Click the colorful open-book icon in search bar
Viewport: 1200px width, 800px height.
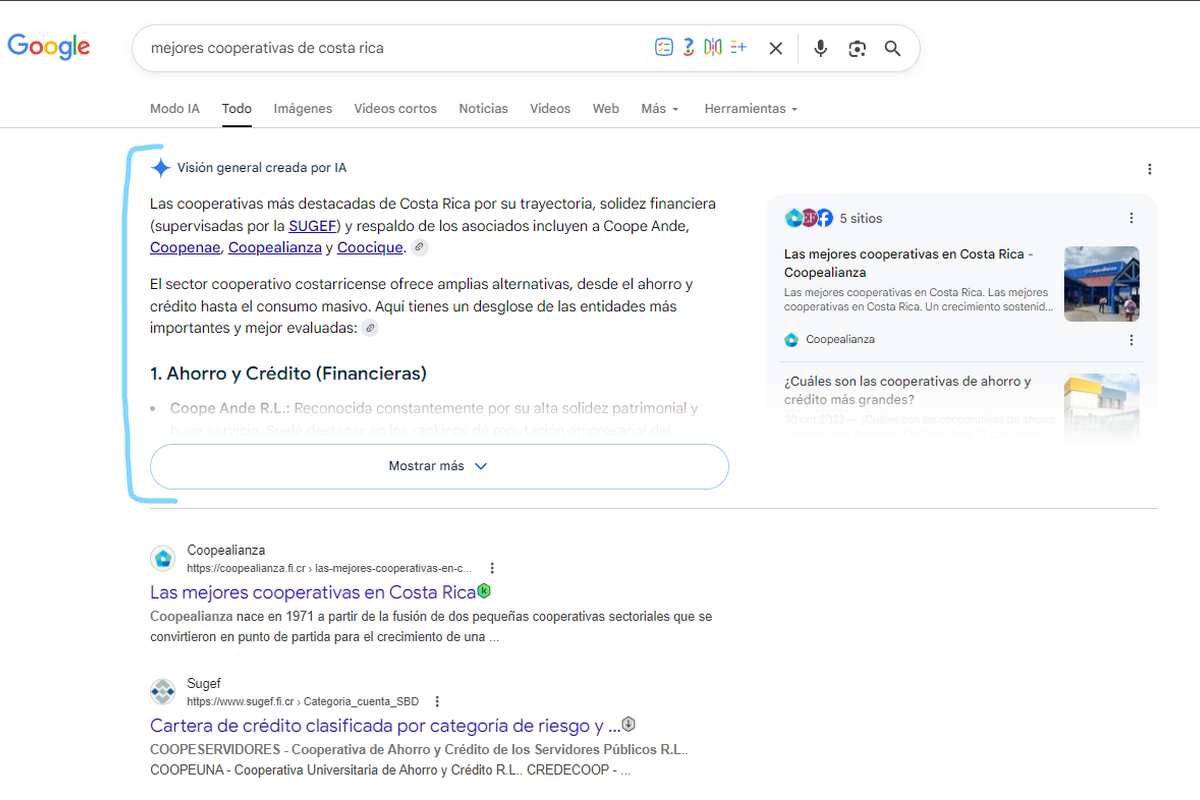[x=713, y=47]
